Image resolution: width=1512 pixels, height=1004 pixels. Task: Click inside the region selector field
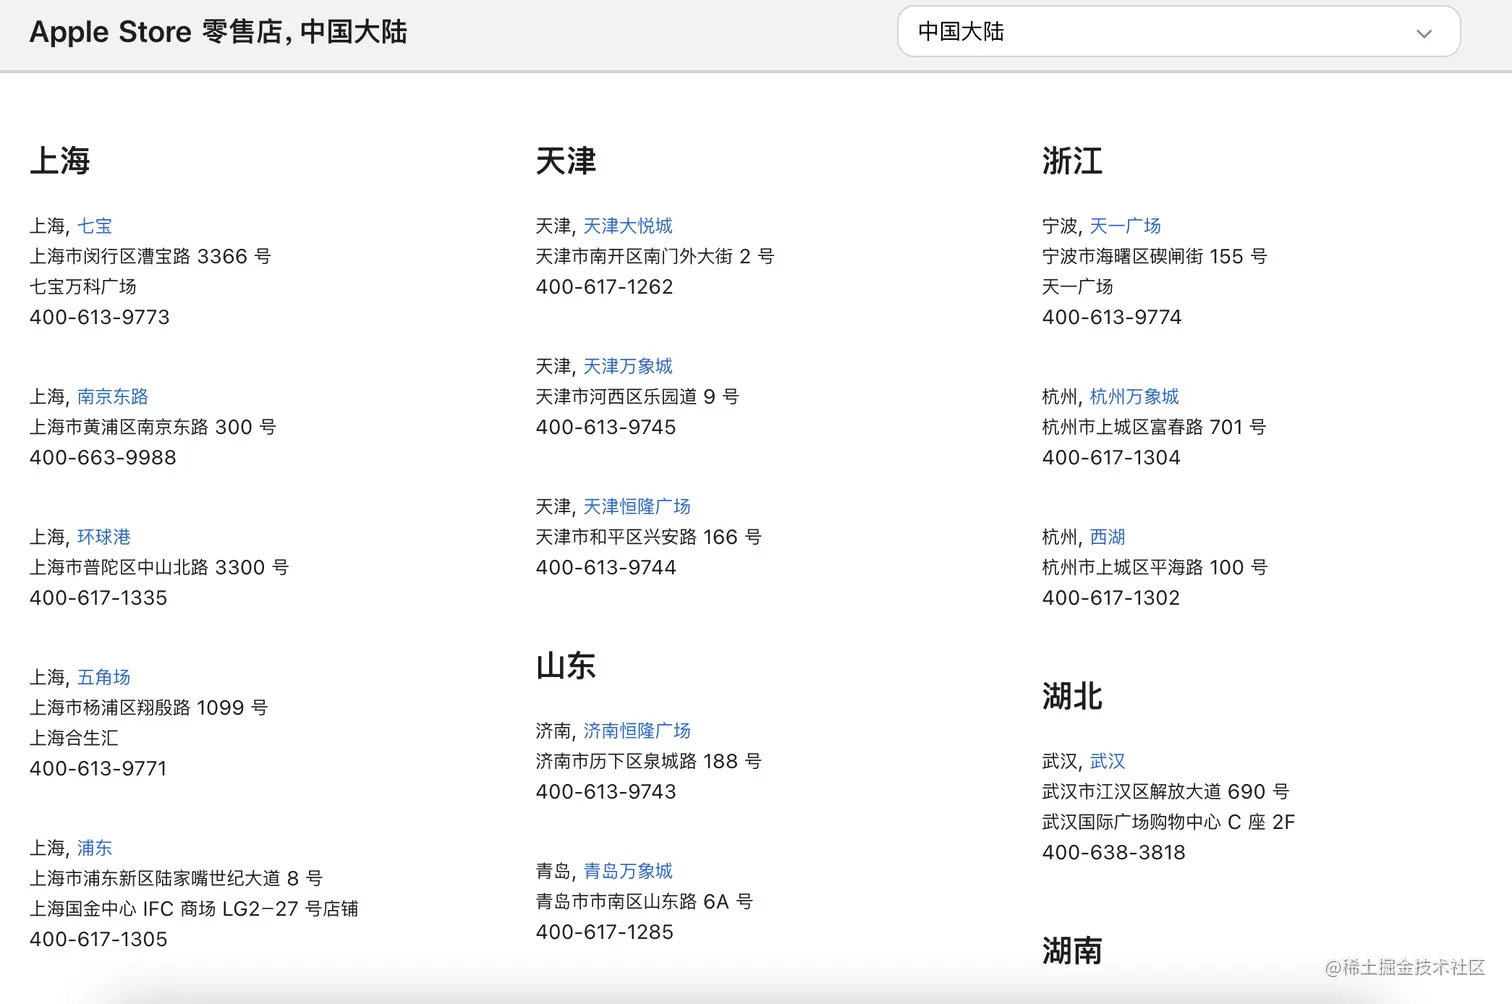click(1100, 32)
